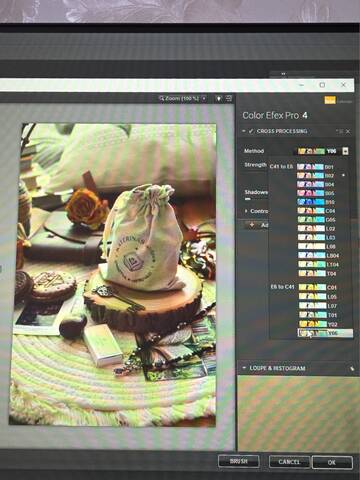Open the Cross Processing filter options menu icon
Screen dimensions: 360x480
tap(340, 131)
